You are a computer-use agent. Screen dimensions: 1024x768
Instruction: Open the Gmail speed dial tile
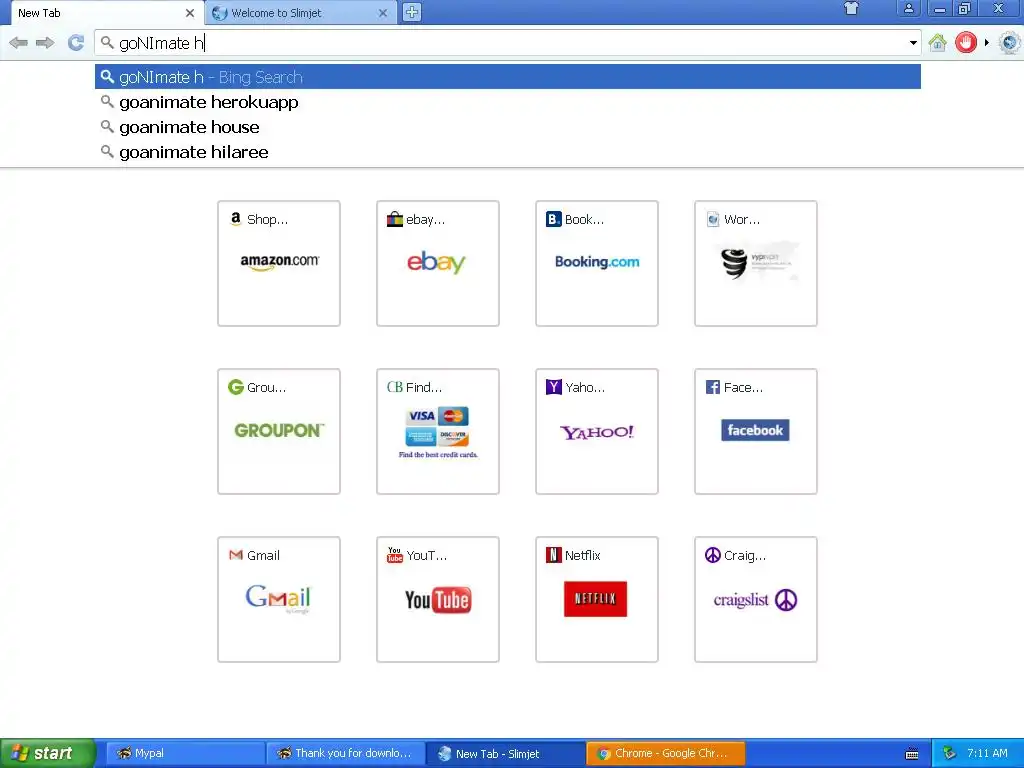(279, 600)
